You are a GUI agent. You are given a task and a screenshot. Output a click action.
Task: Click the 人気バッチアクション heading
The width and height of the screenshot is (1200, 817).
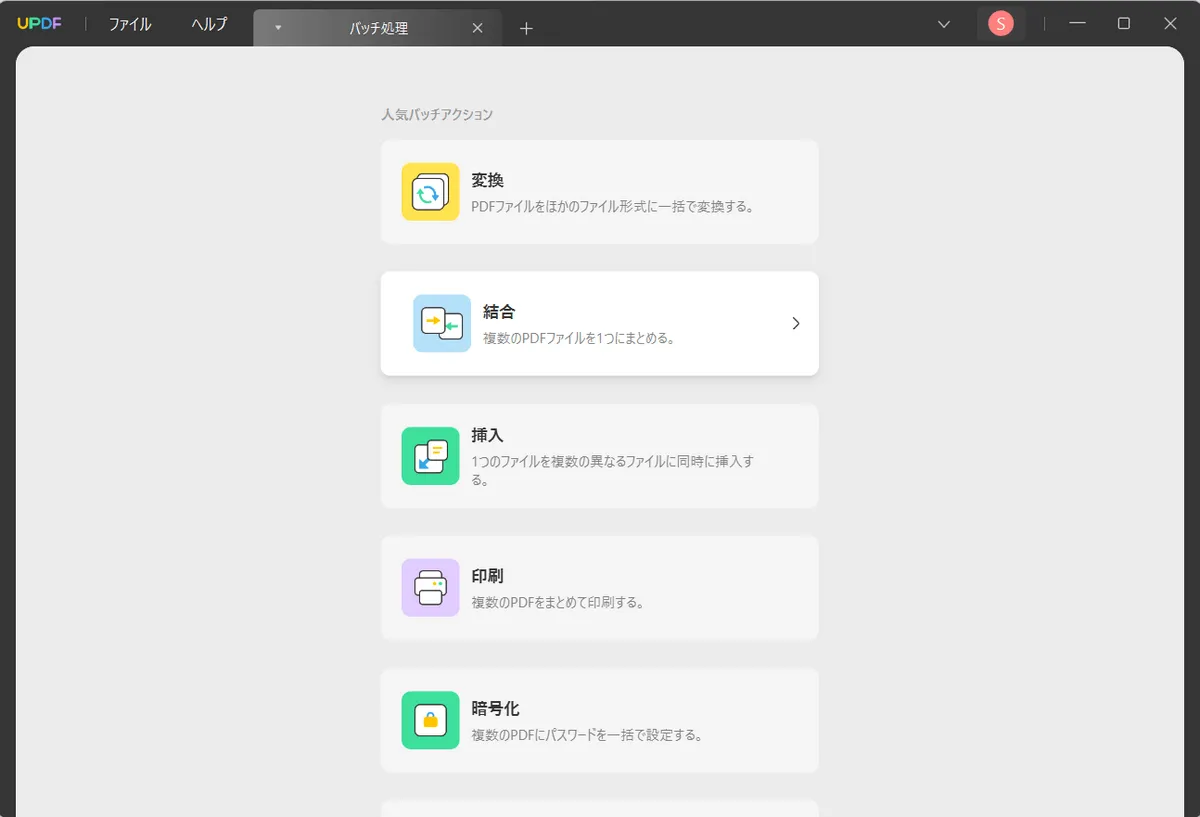437,115
